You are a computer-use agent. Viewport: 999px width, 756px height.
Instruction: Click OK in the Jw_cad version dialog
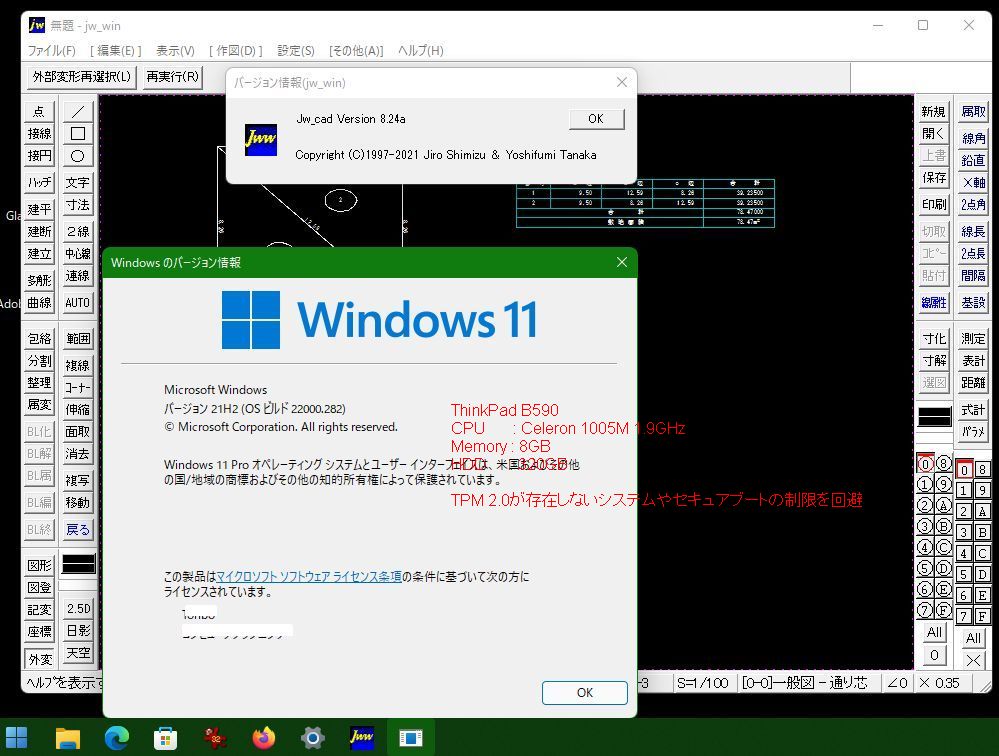point(596,119)
